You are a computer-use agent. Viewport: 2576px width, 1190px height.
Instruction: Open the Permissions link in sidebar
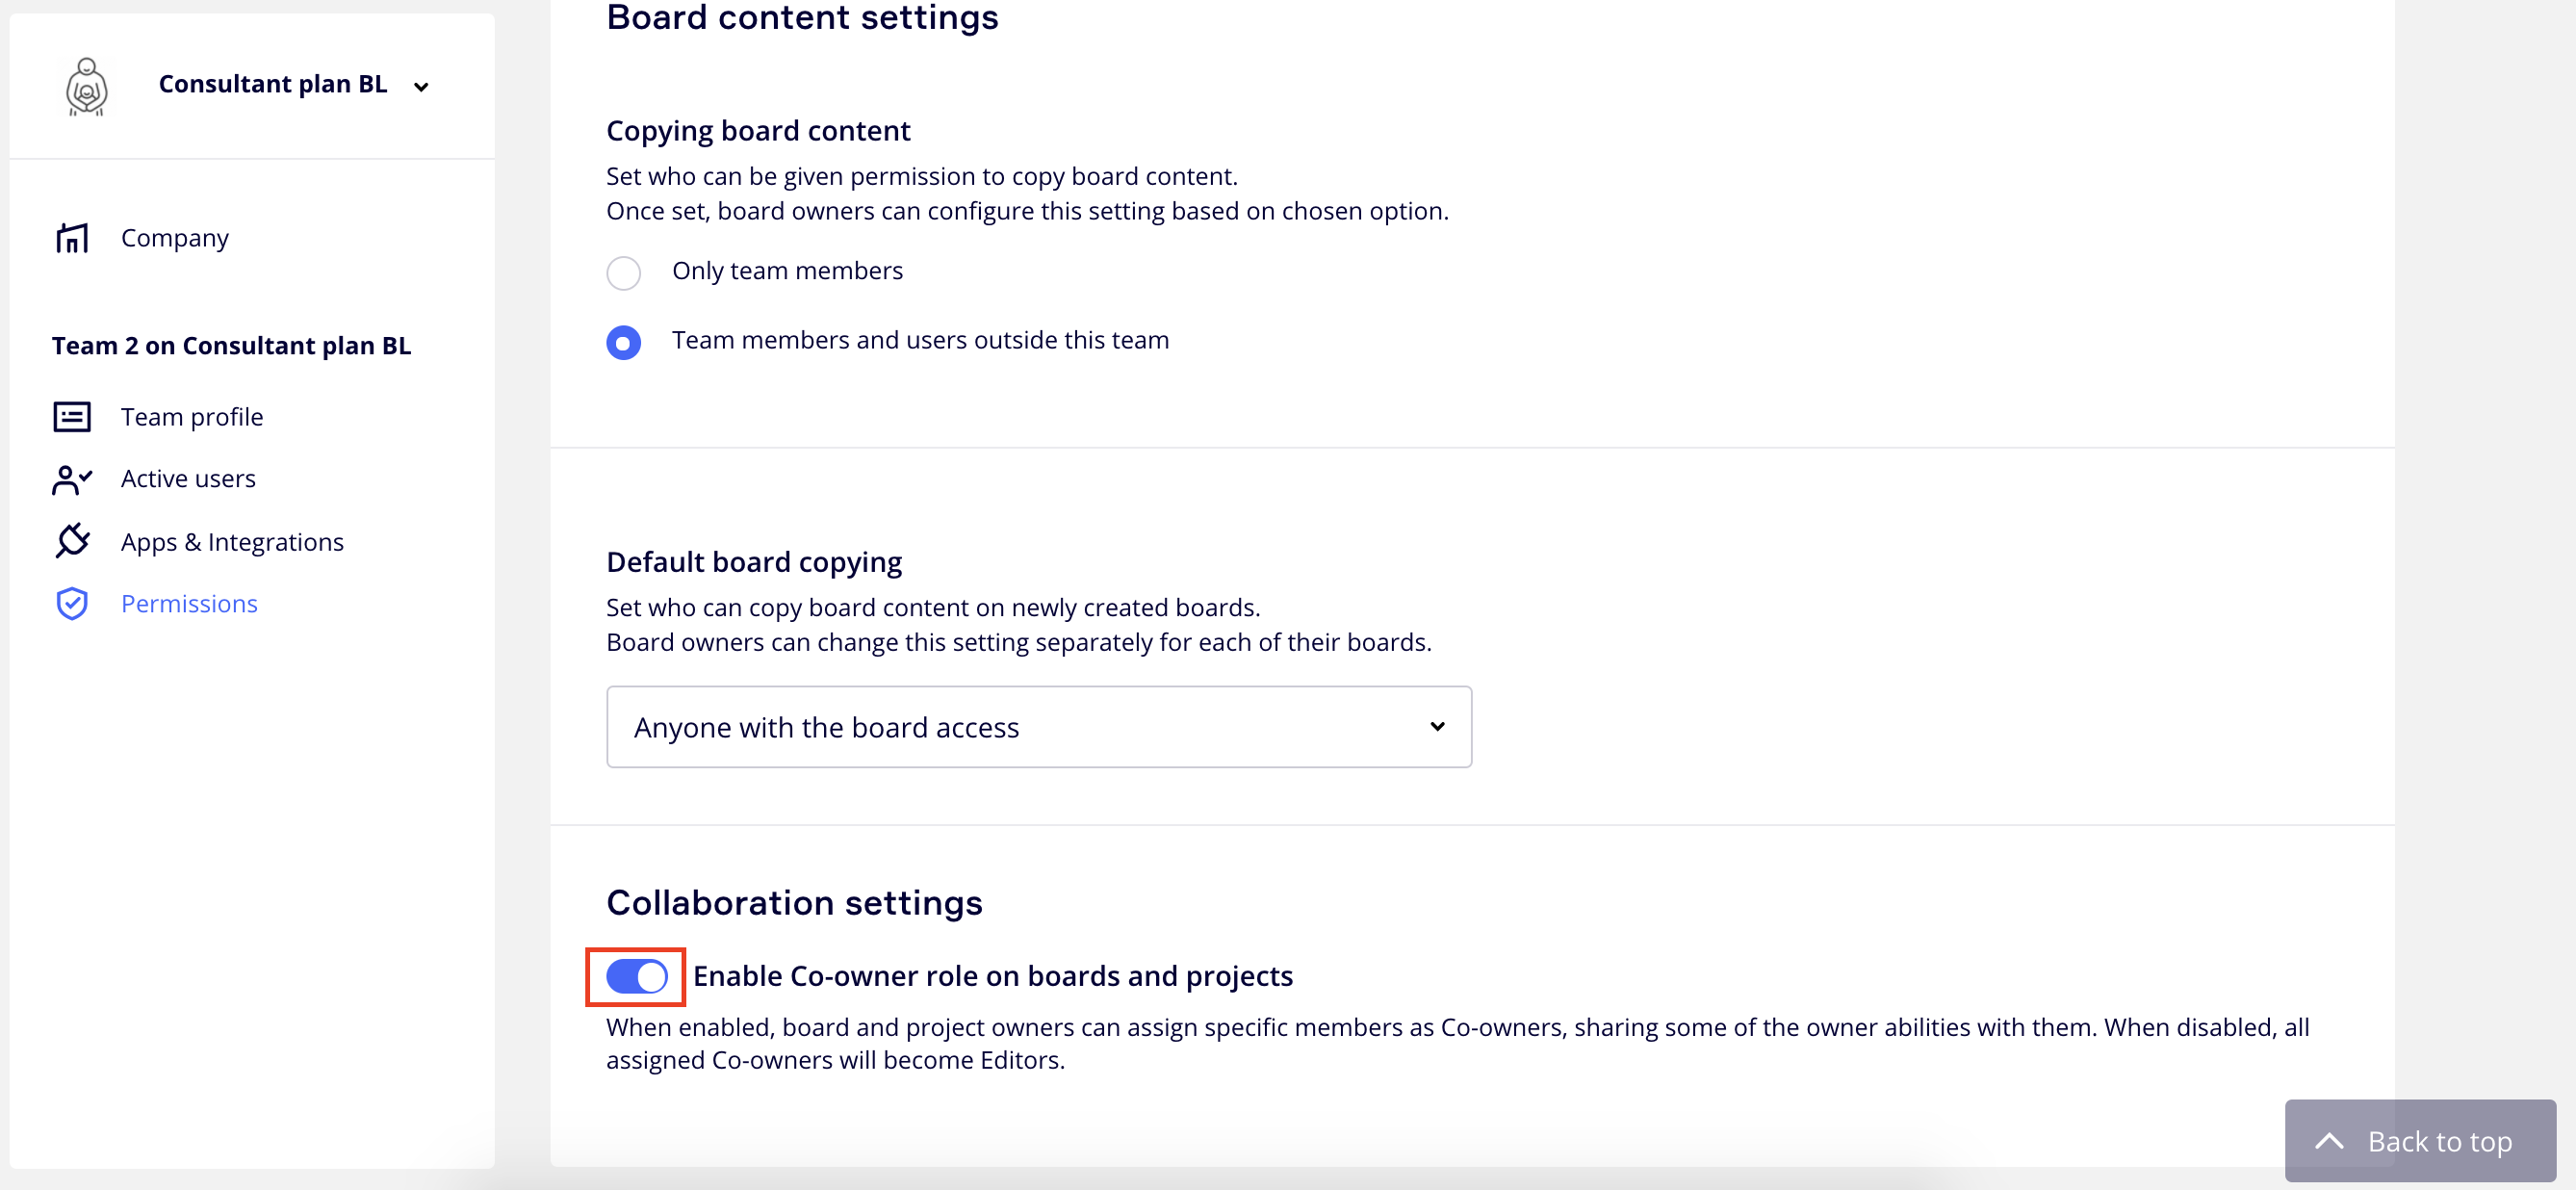(189, 604)
